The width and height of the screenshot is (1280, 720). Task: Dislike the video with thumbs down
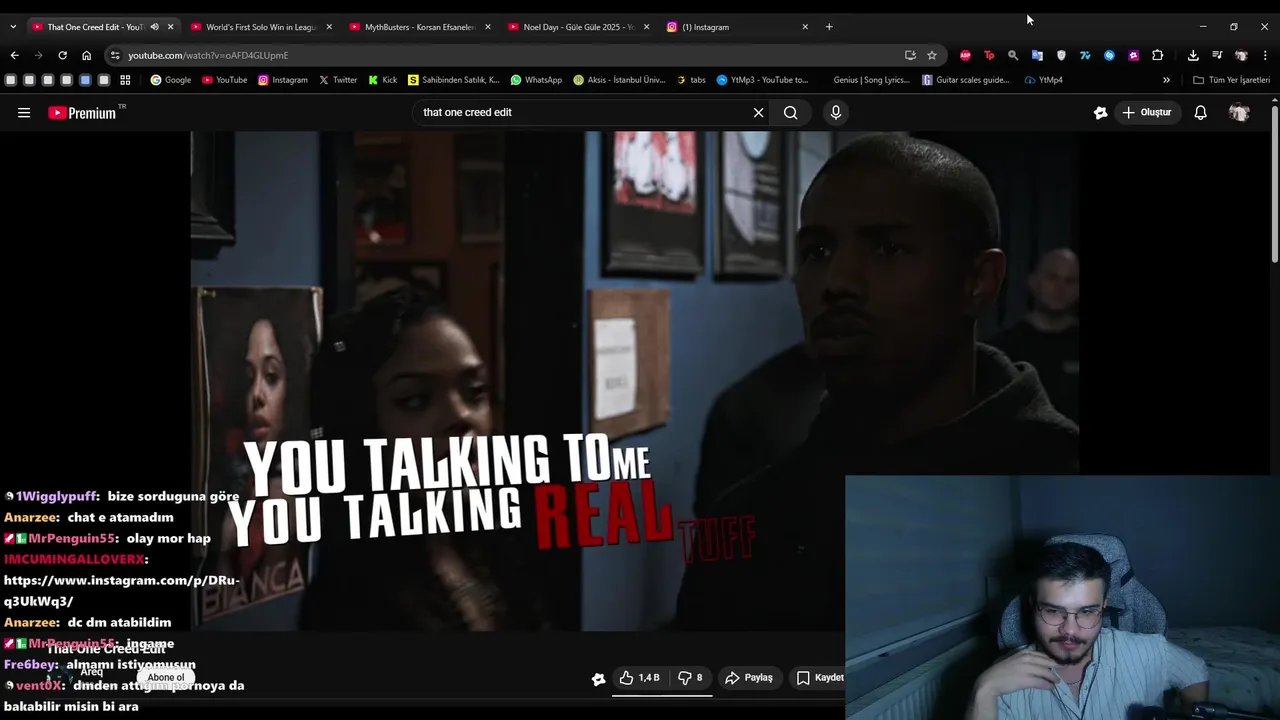690,678
